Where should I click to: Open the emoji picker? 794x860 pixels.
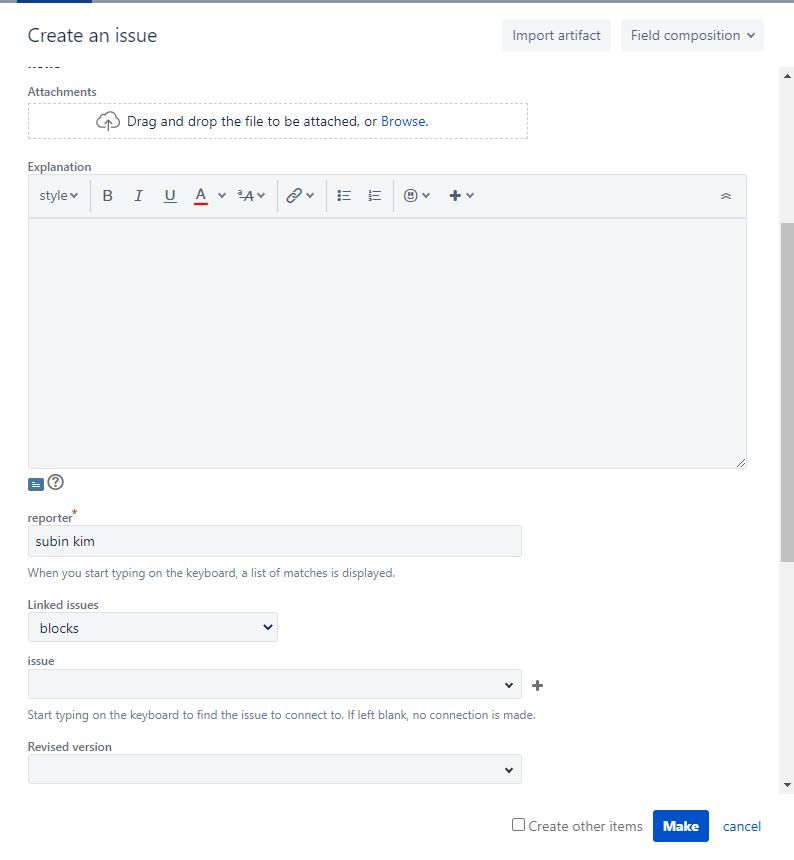point(416,196)
